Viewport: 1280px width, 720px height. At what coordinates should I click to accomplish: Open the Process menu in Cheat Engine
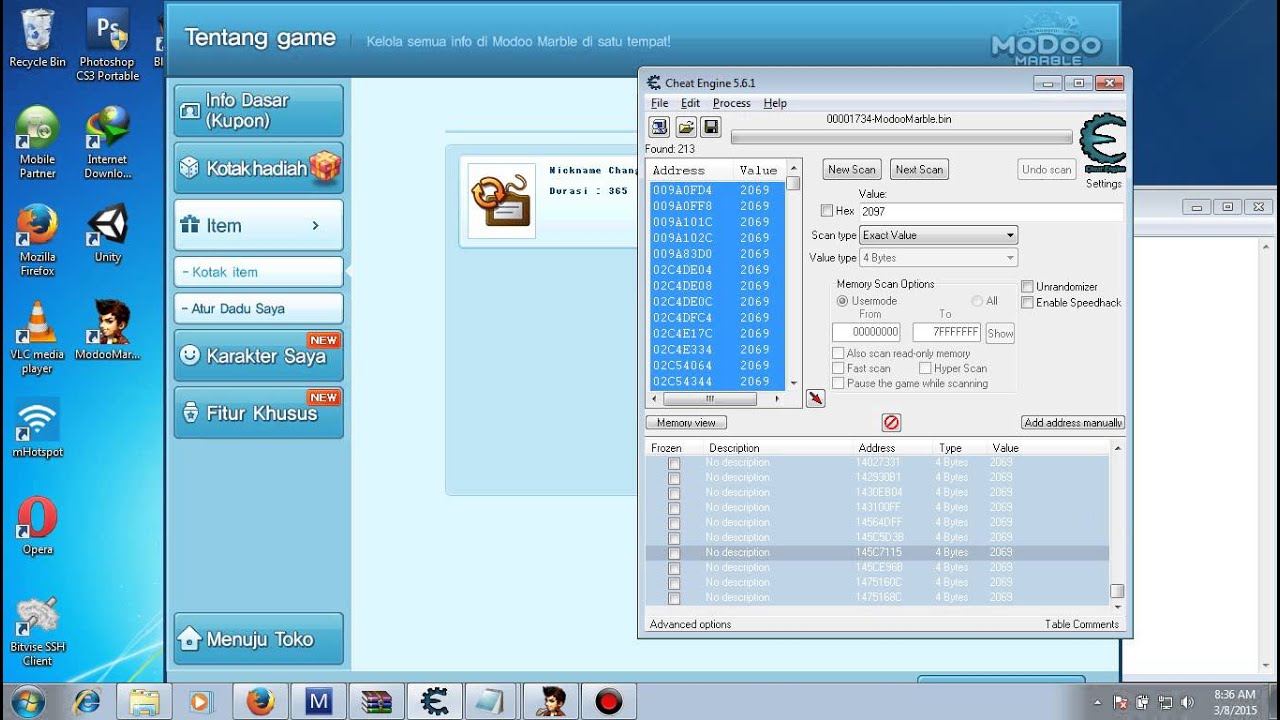point(731,103)
